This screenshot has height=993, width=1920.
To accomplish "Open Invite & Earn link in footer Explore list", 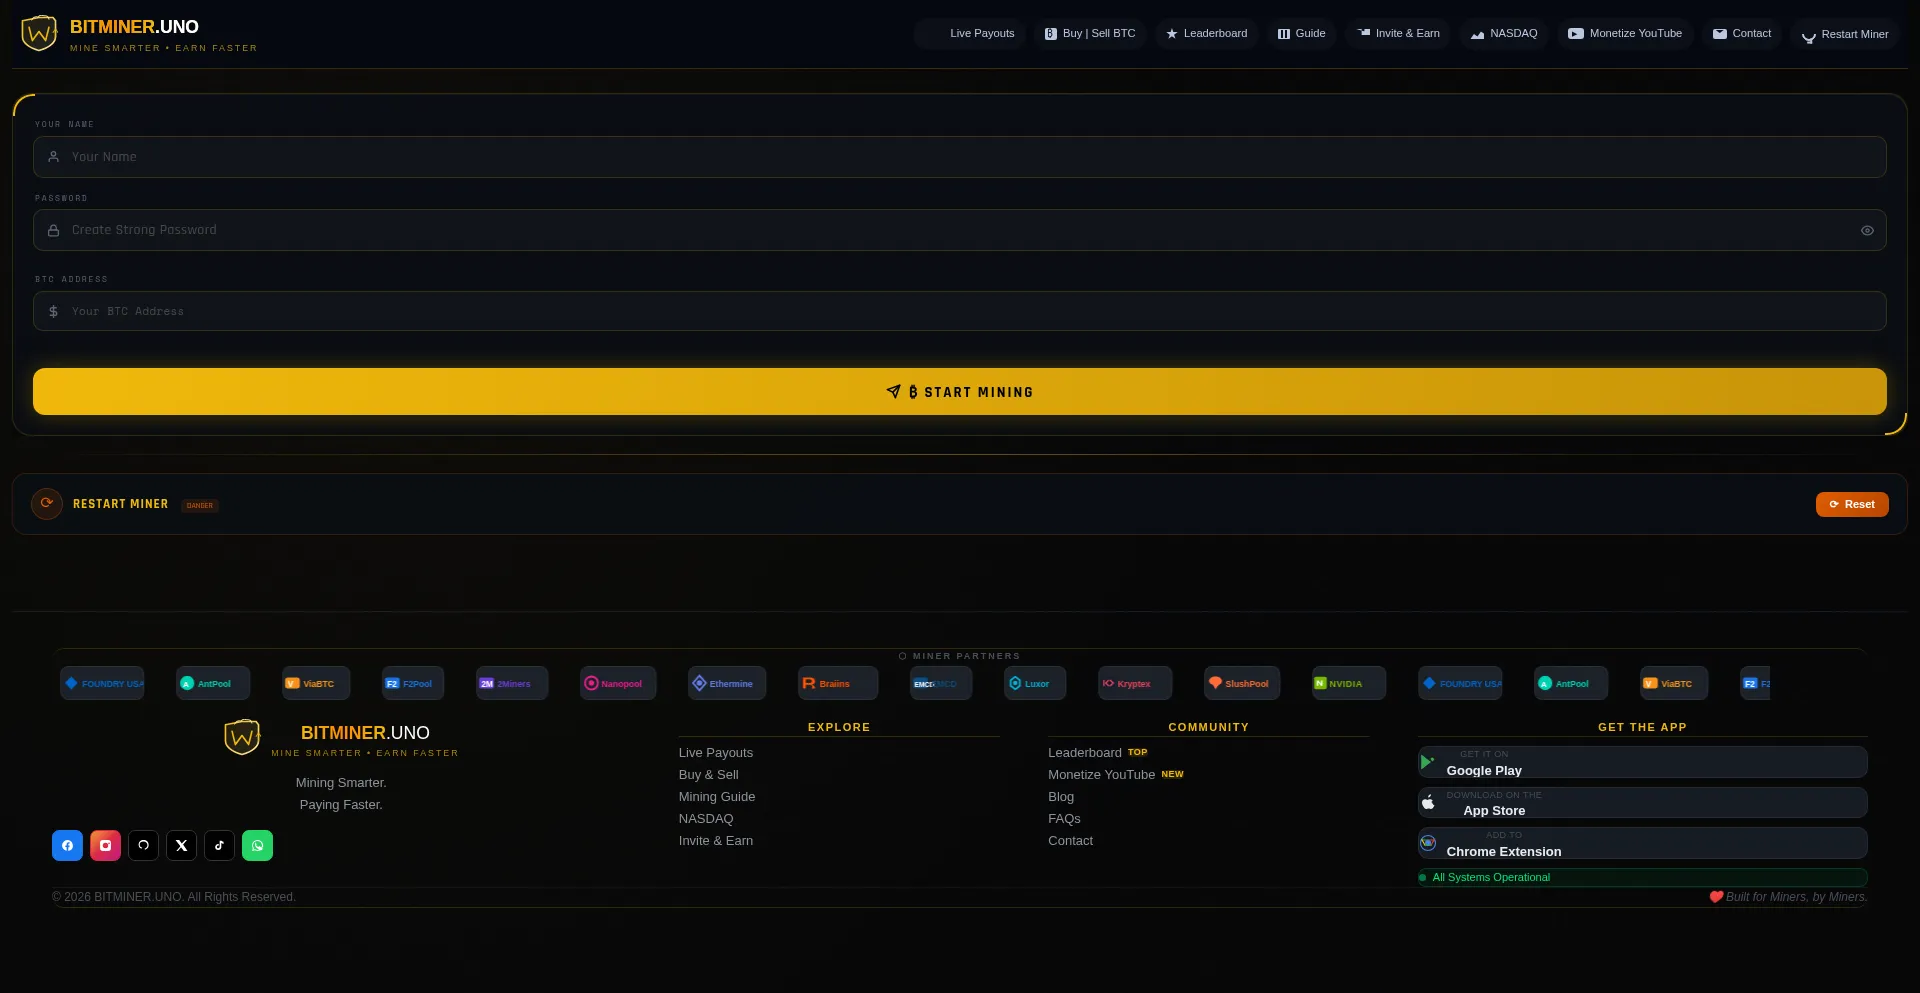I will tap(716, 841).
